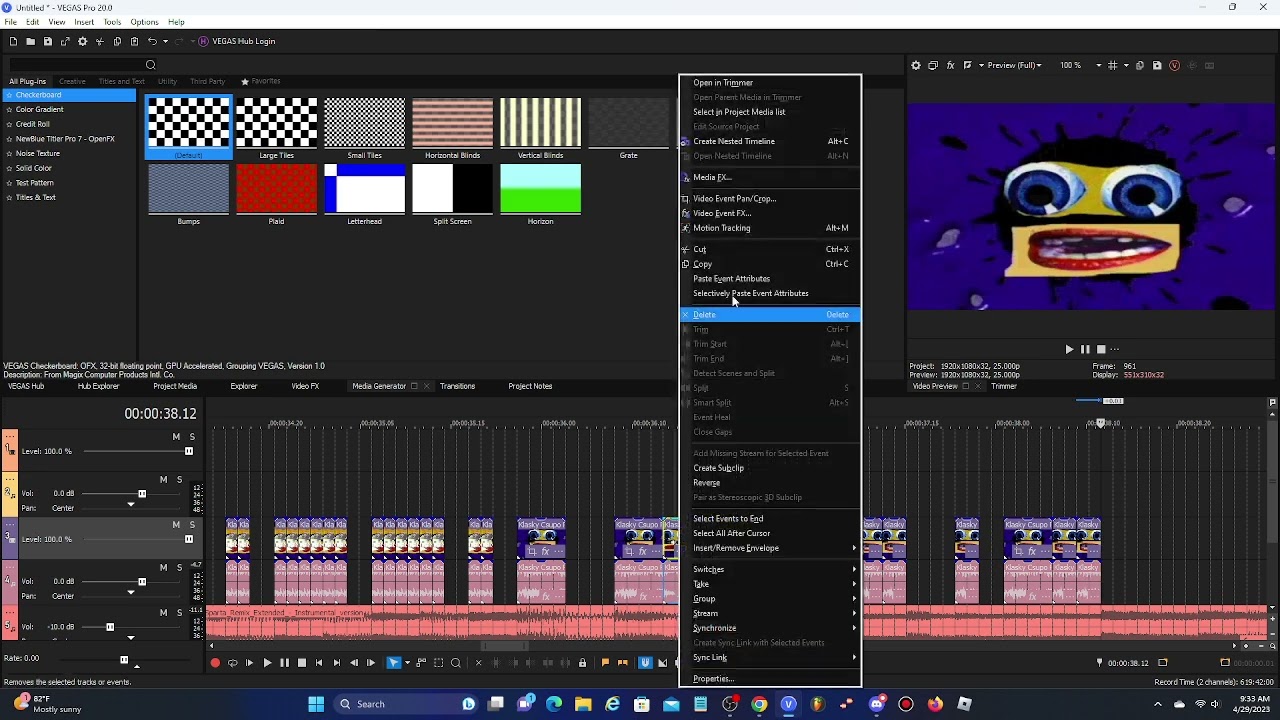
Task: Select the Horizon preset thumbnail
Action: coord(540,190)
